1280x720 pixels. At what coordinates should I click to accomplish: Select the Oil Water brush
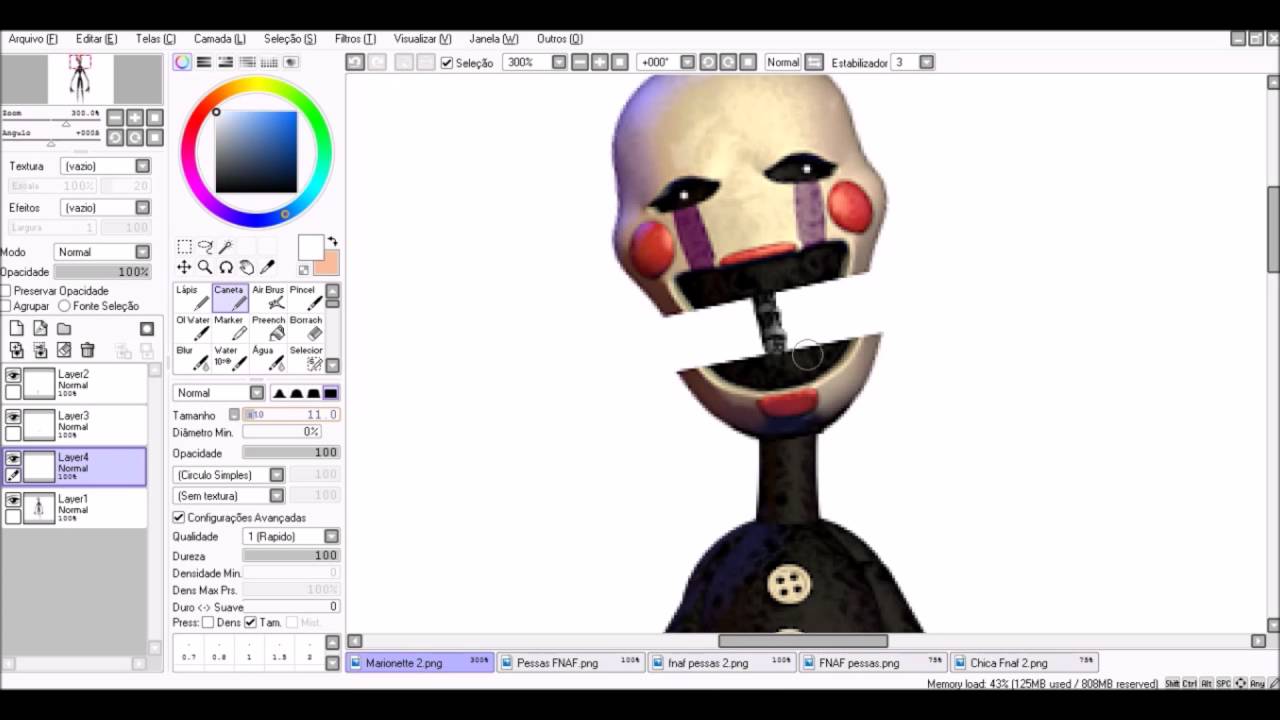pyautogui.click(x=192, y=328)
